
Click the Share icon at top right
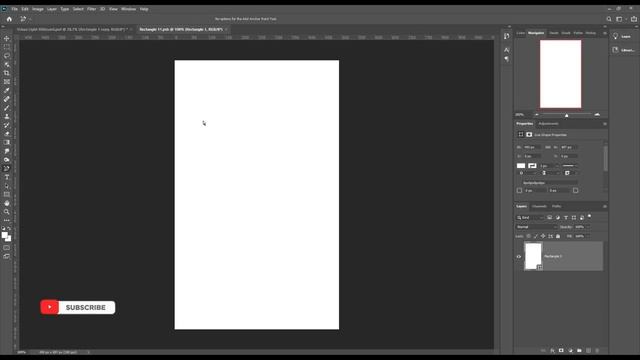[633, 19]
